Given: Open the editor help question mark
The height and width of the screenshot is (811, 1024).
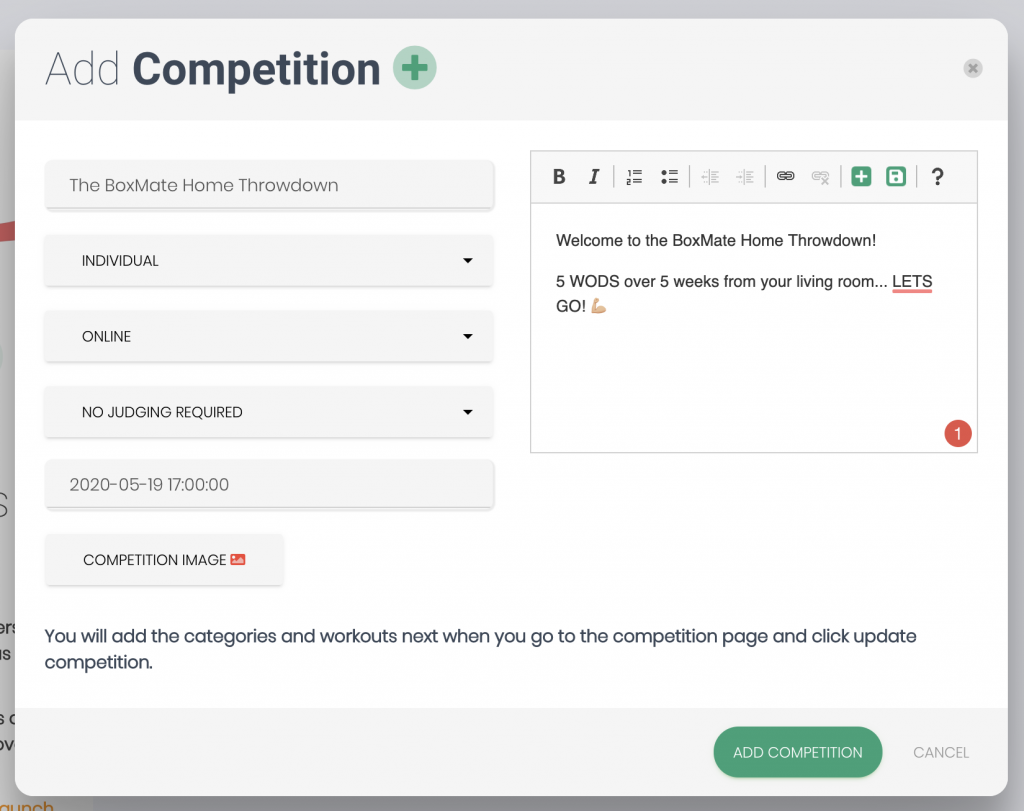Looking at the screenshot, I should pyautogui.click(x=937, y=176).
